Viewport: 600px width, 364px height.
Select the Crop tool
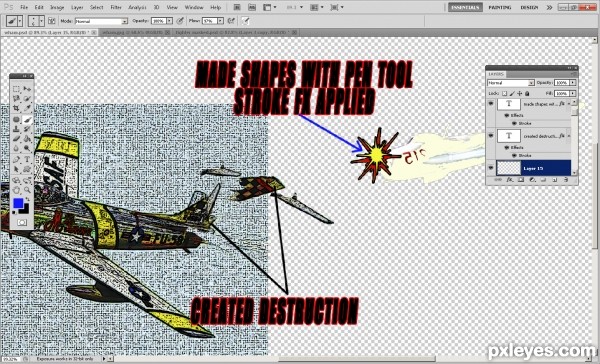click(x=16, y=108)
